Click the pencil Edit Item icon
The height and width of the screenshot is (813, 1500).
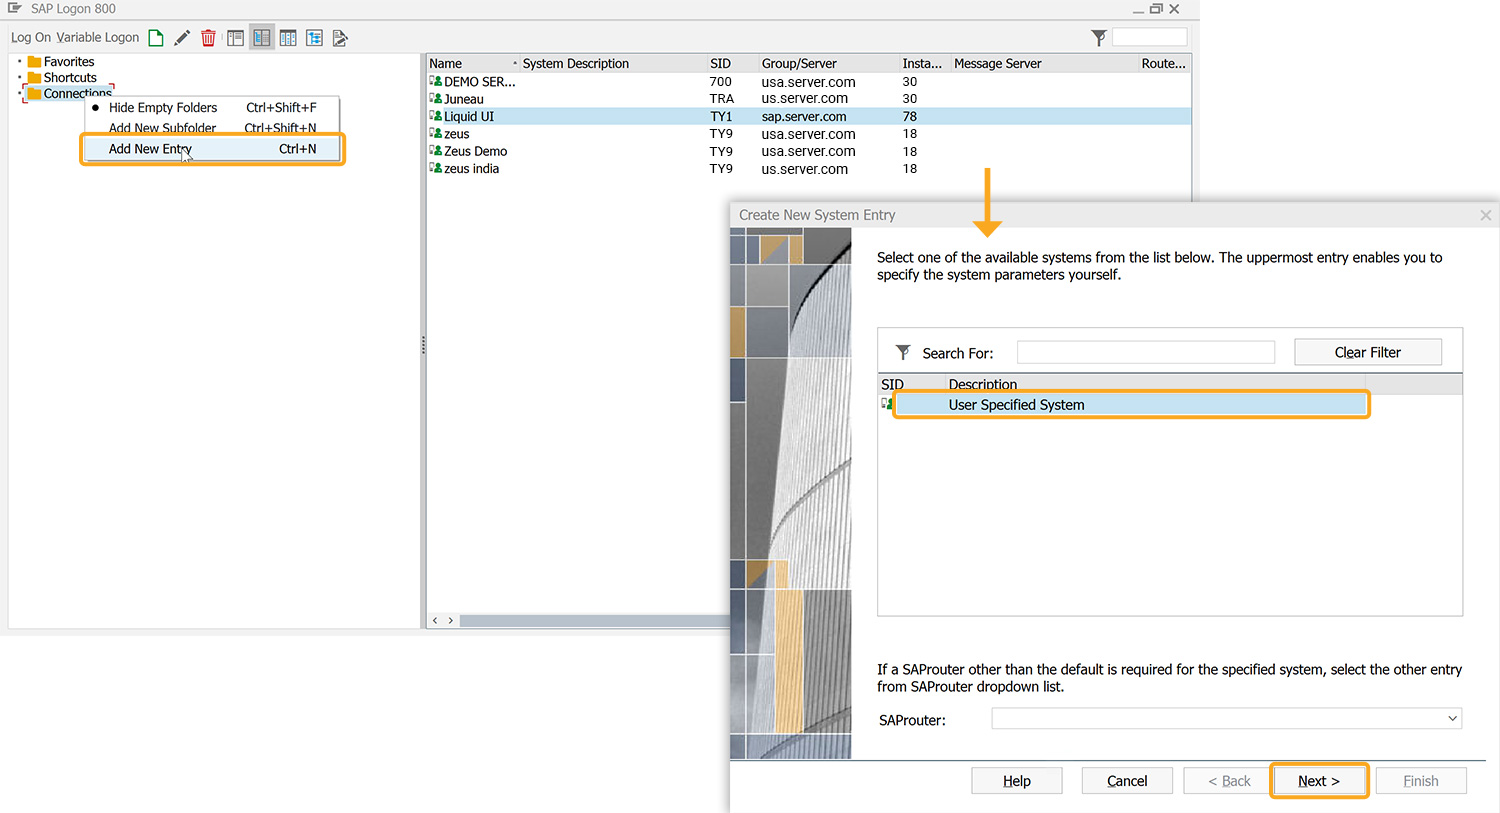coord(182,38)
